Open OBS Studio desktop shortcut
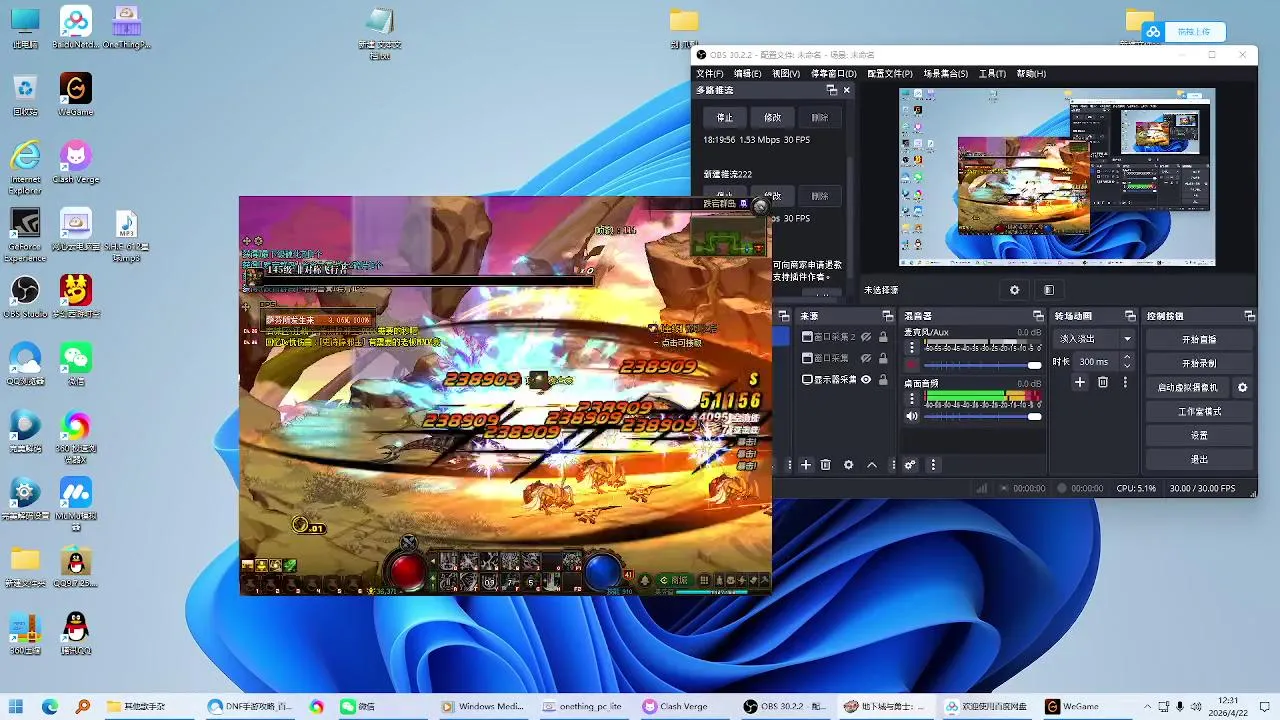The image size is (1280, 720). [25, 297]
